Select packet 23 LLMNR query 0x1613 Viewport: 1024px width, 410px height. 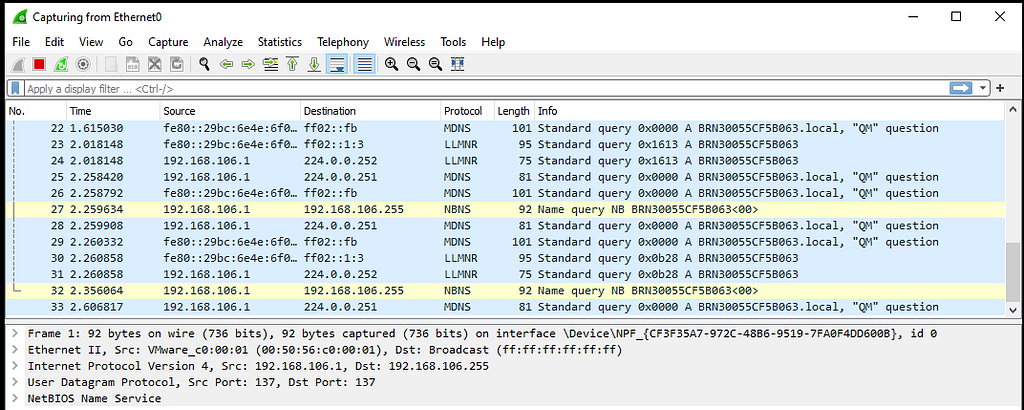(506, 144)
